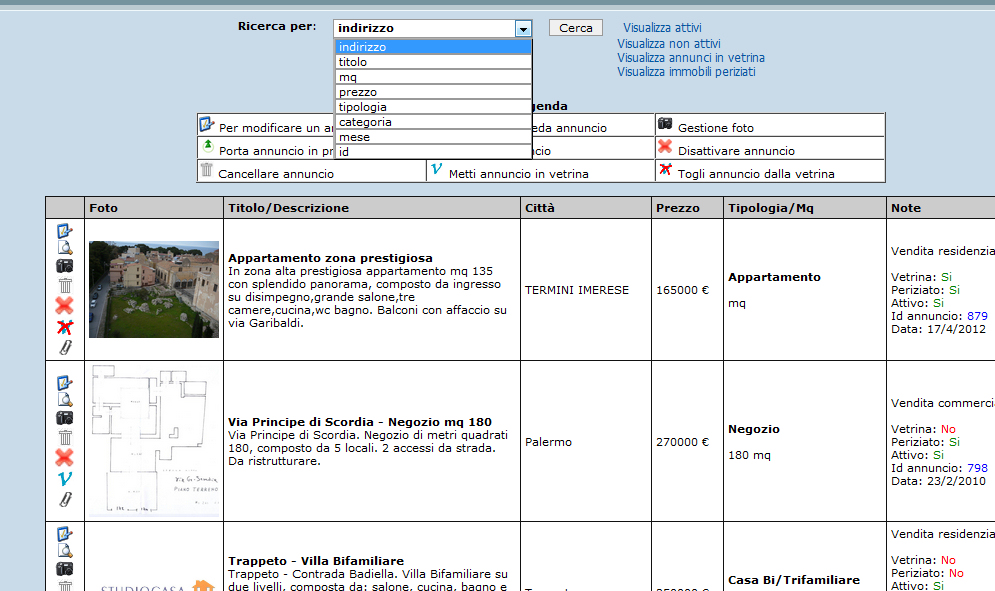The width and height of the screenshot is (995, 591).
Task: Click the icon beside Togli annuncio dalla vetrina
Action: [x=665, y=169]
